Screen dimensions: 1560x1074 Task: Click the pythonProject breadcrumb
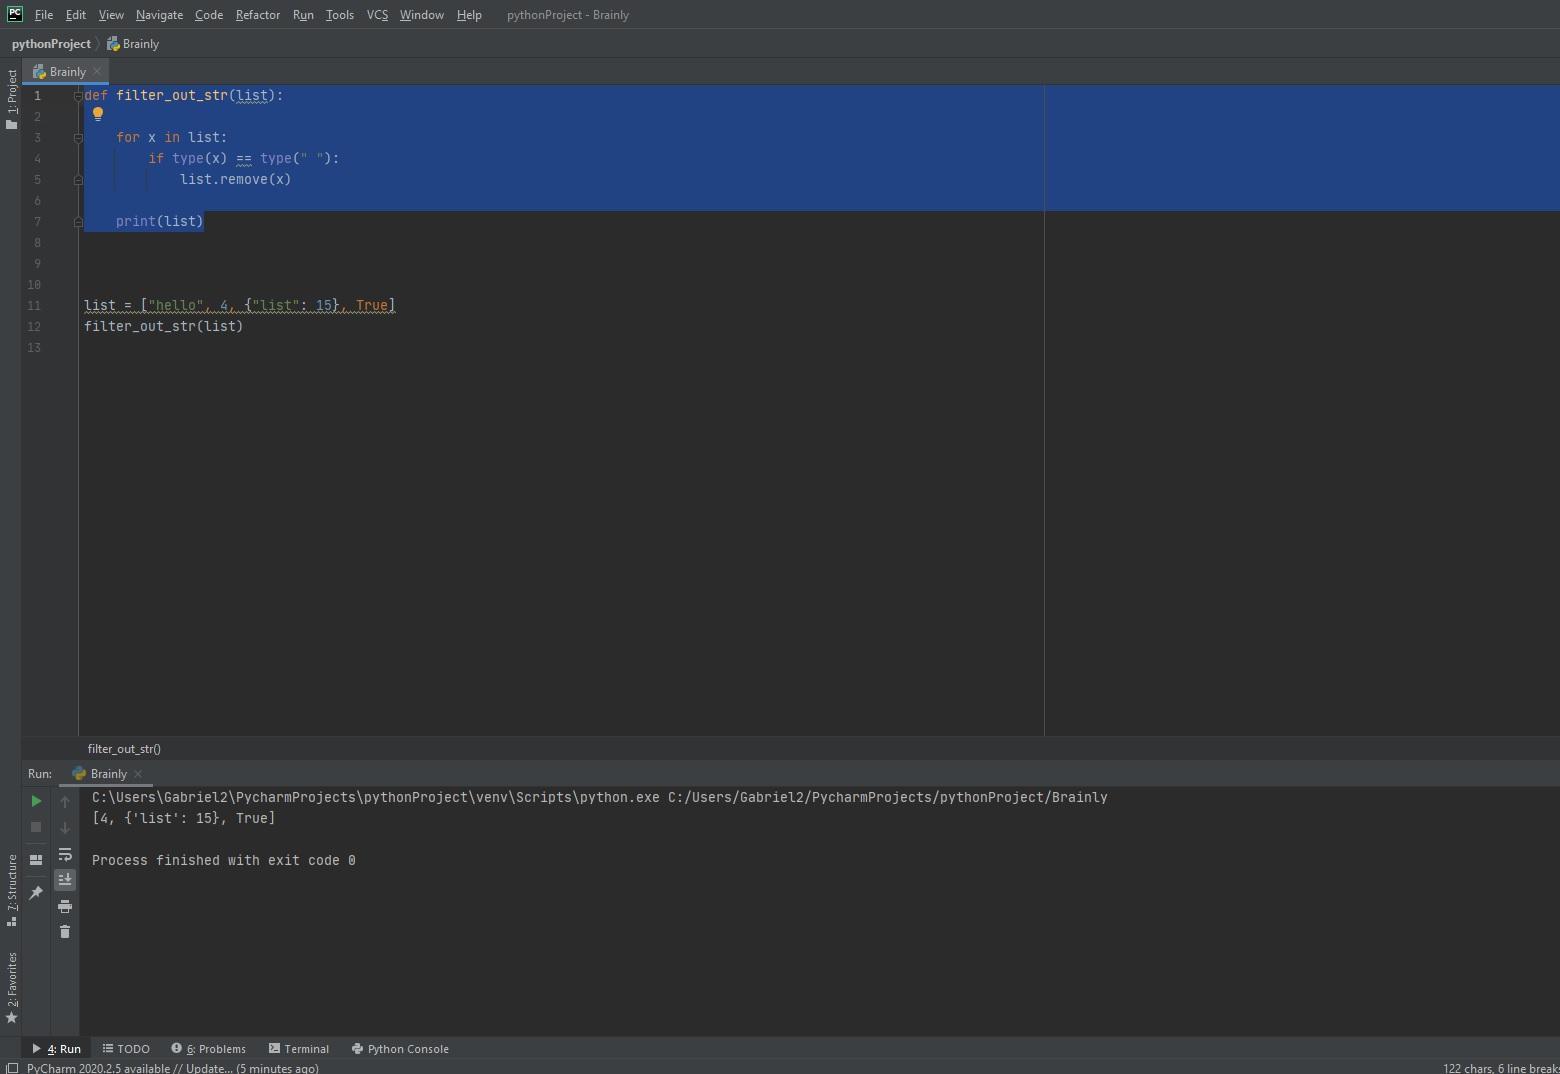point(51,44)
